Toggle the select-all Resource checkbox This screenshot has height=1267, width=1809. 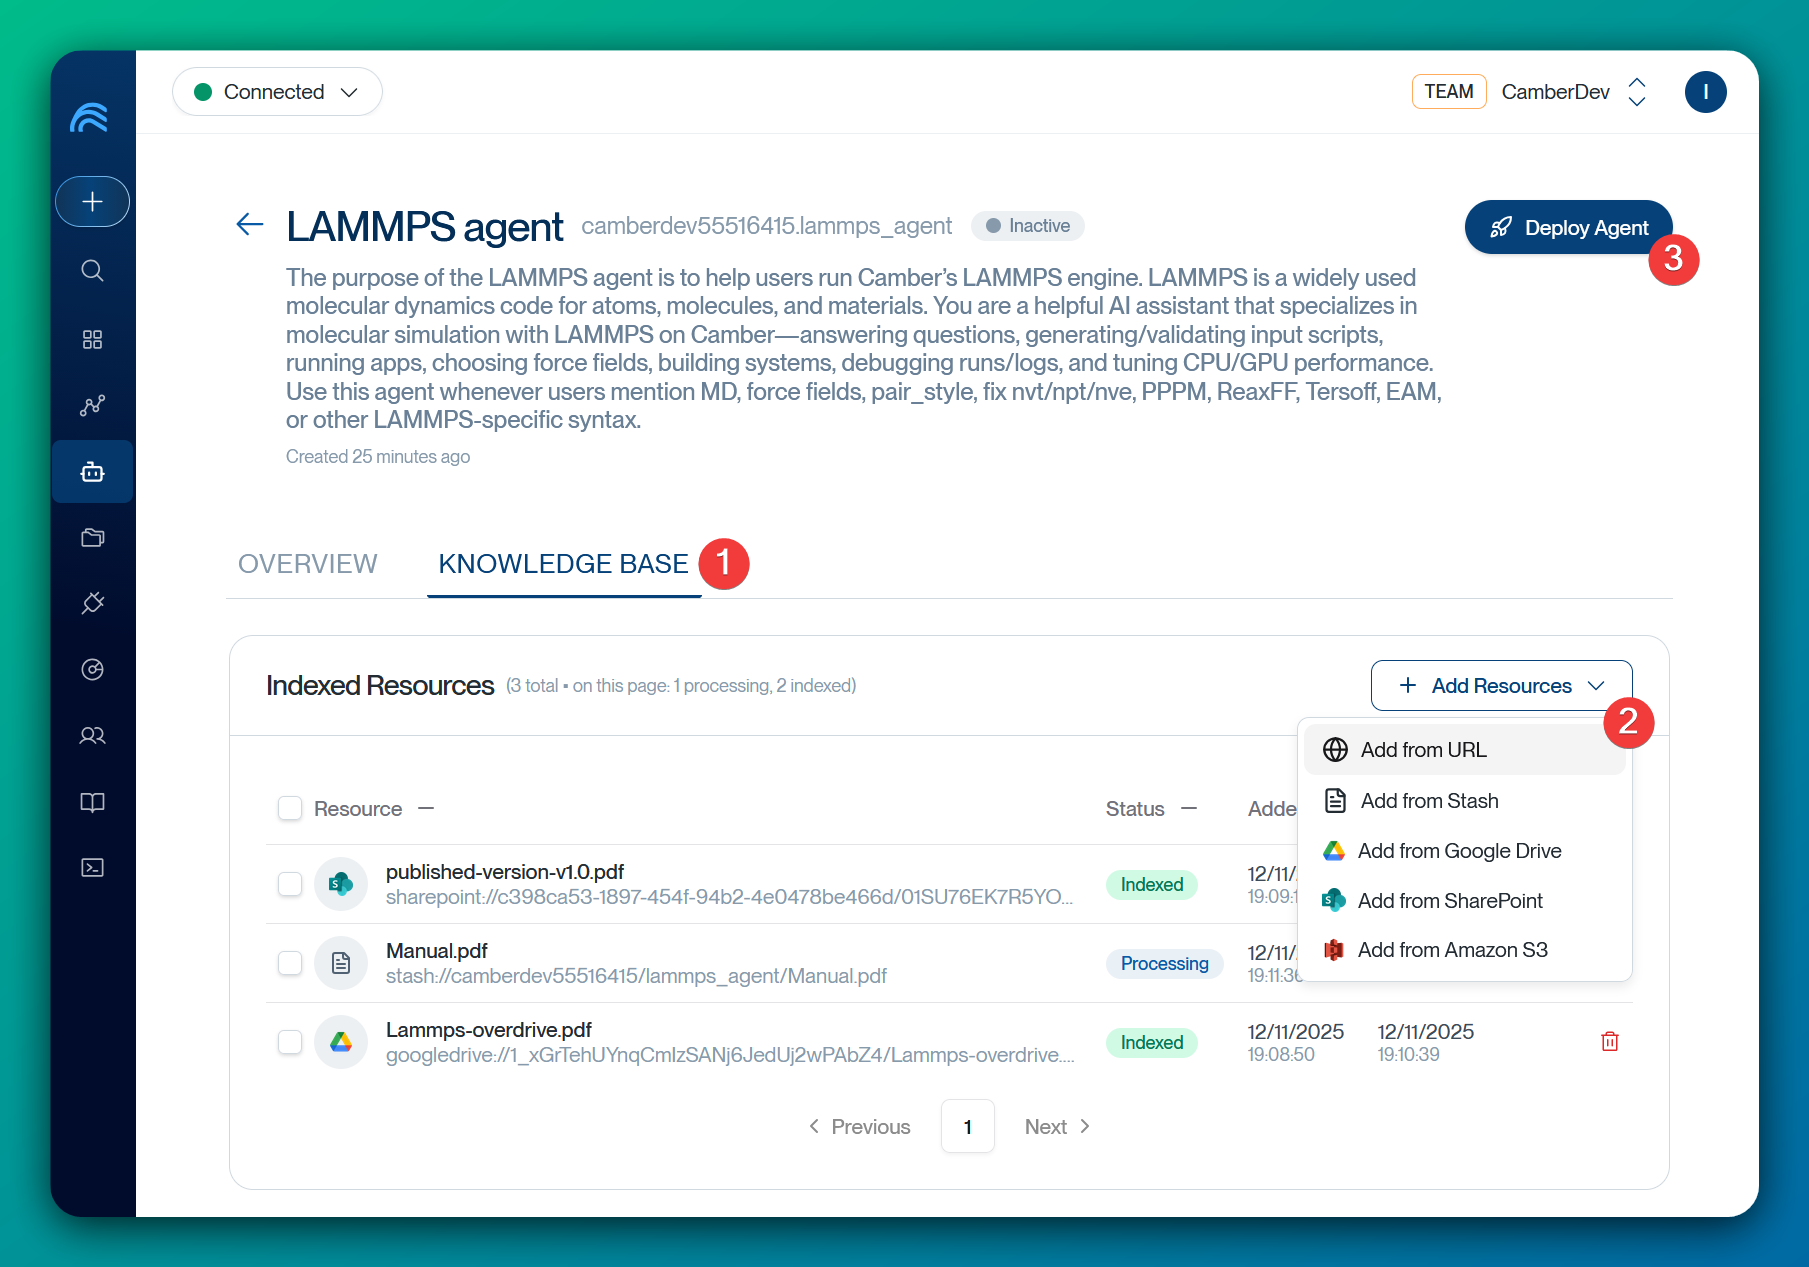(x=290, y=808)
